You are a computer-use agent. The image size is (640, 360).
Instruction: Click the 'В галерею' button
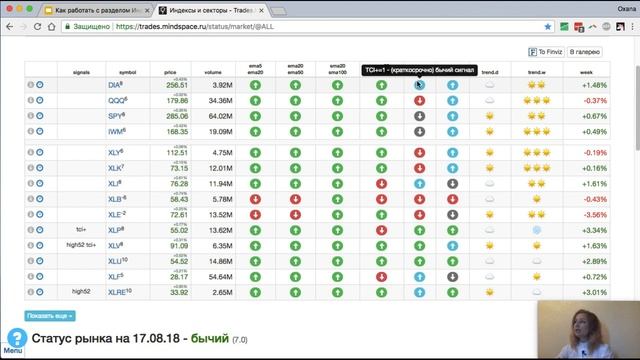click(584, 52)
